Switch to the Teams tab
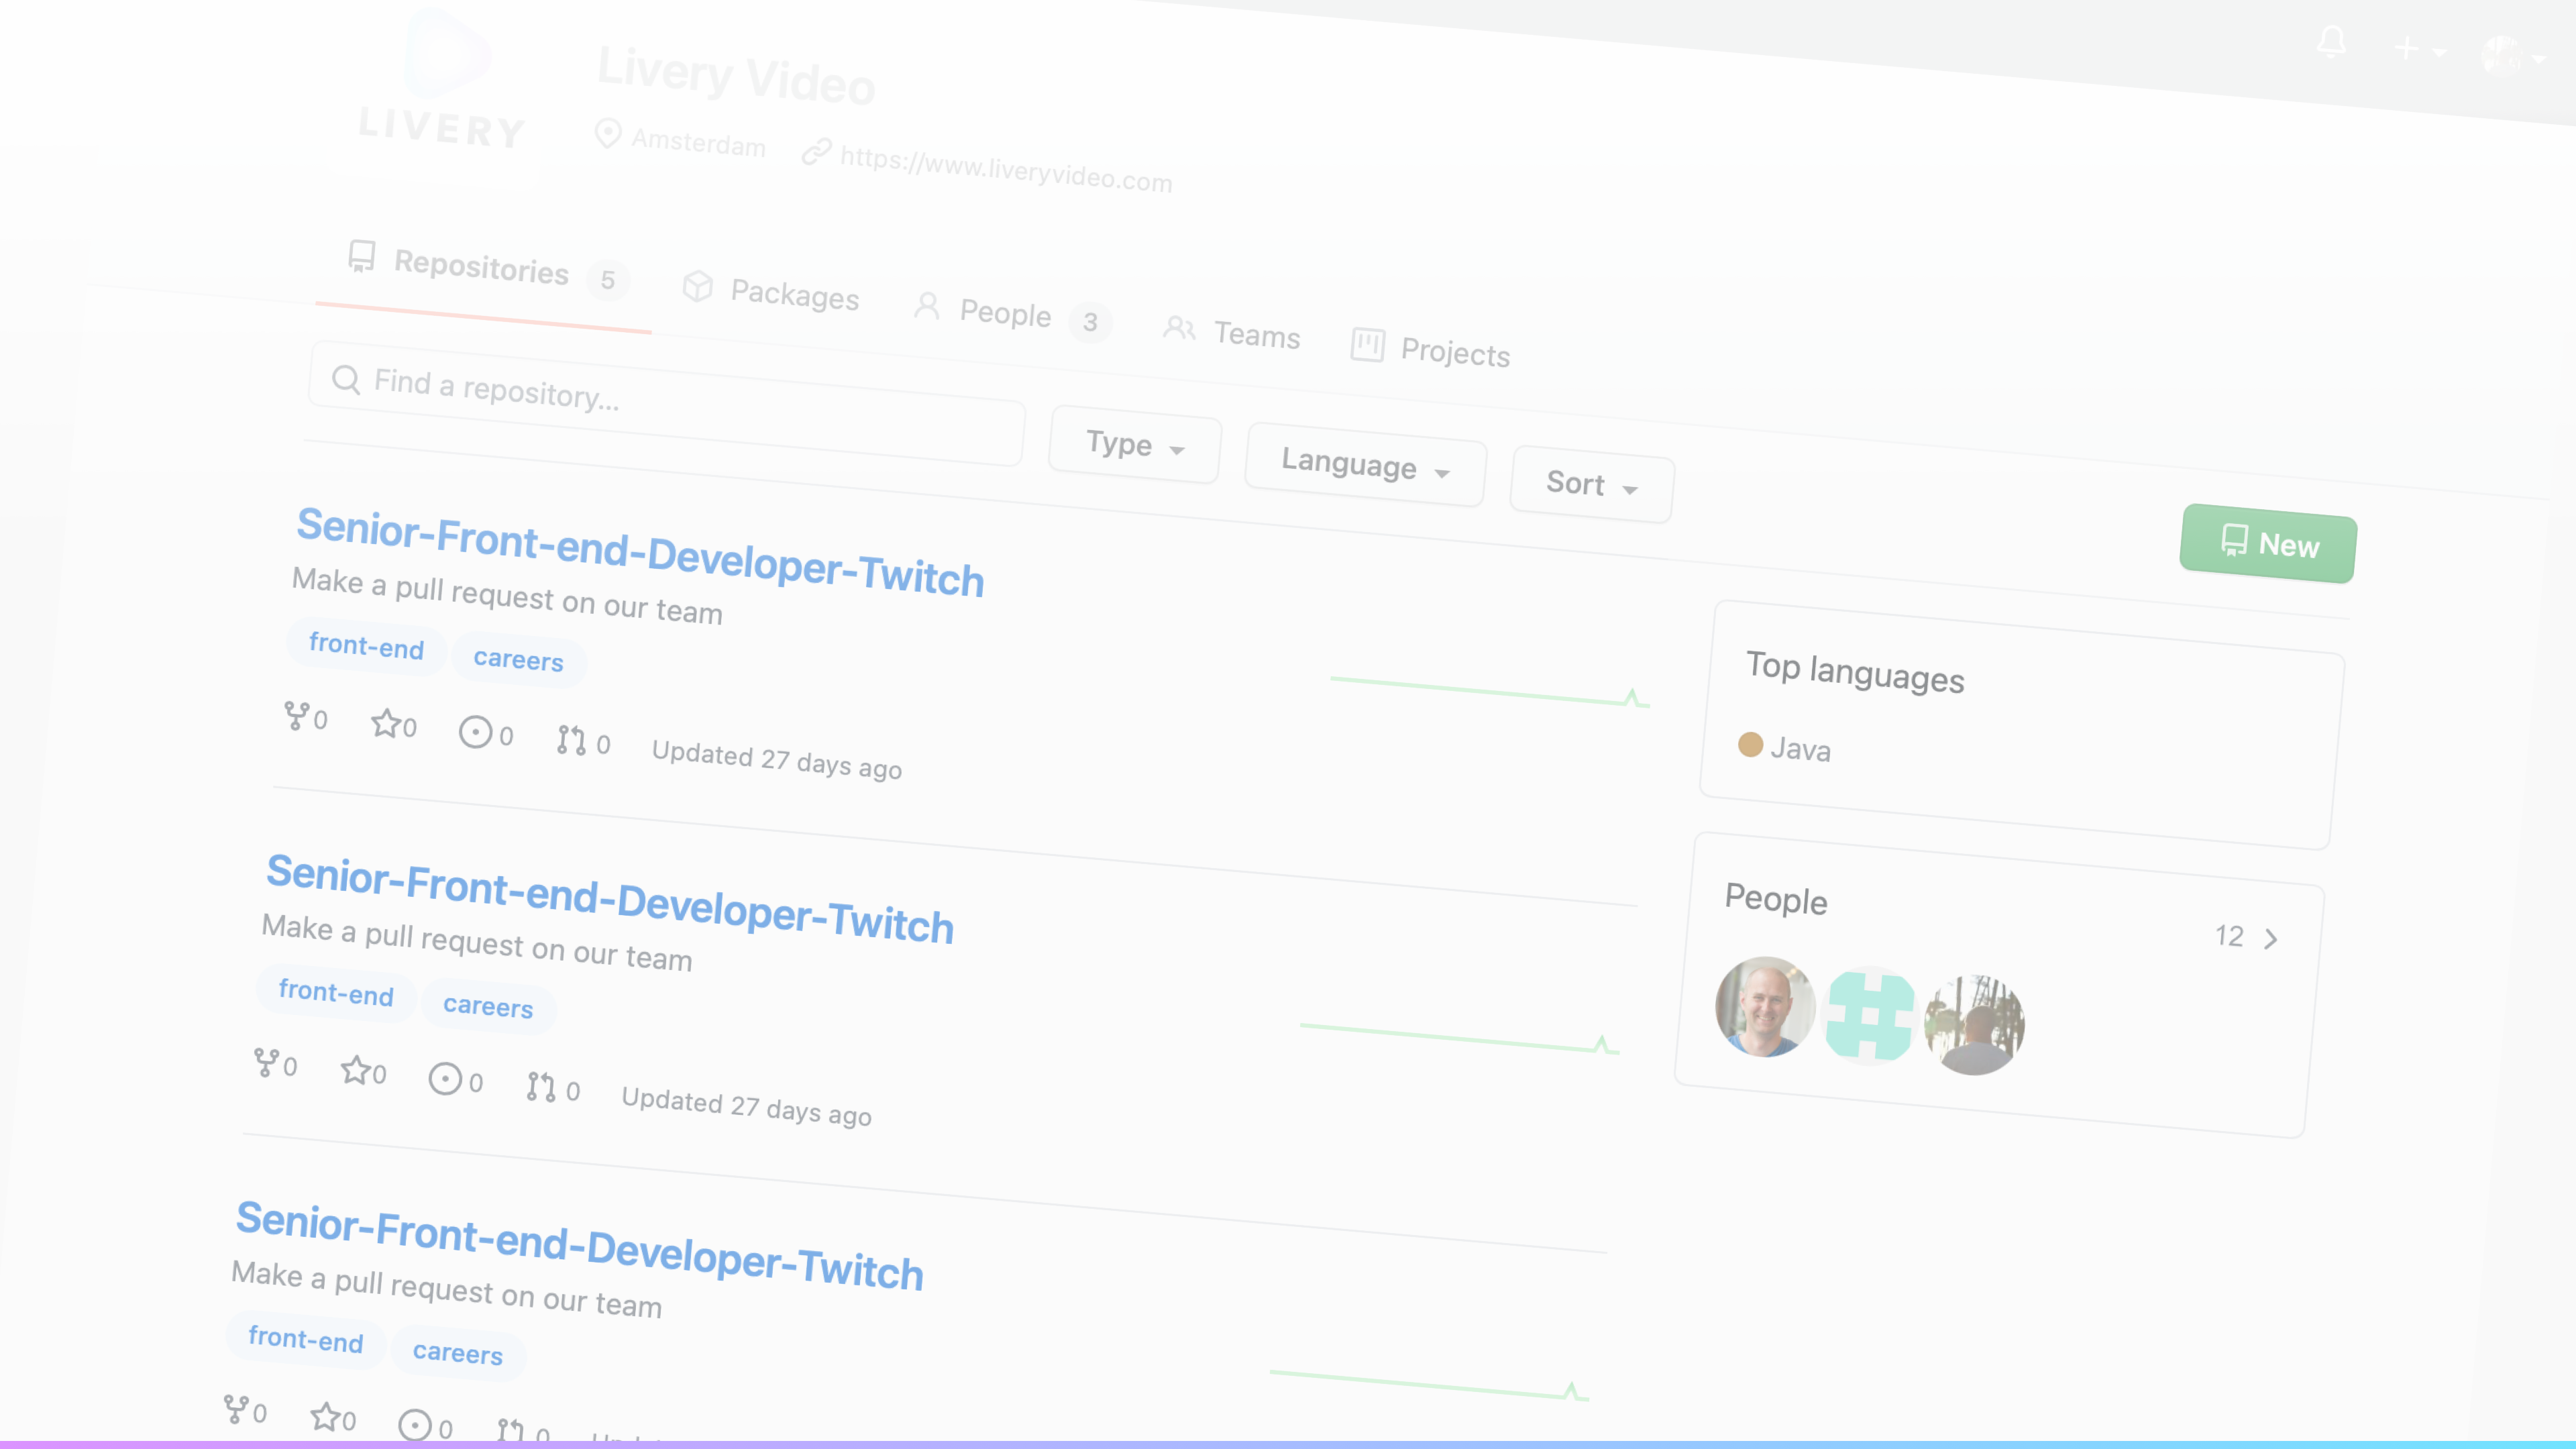This screenshot has height=1449, width=2576. [x=1232, y=332]
